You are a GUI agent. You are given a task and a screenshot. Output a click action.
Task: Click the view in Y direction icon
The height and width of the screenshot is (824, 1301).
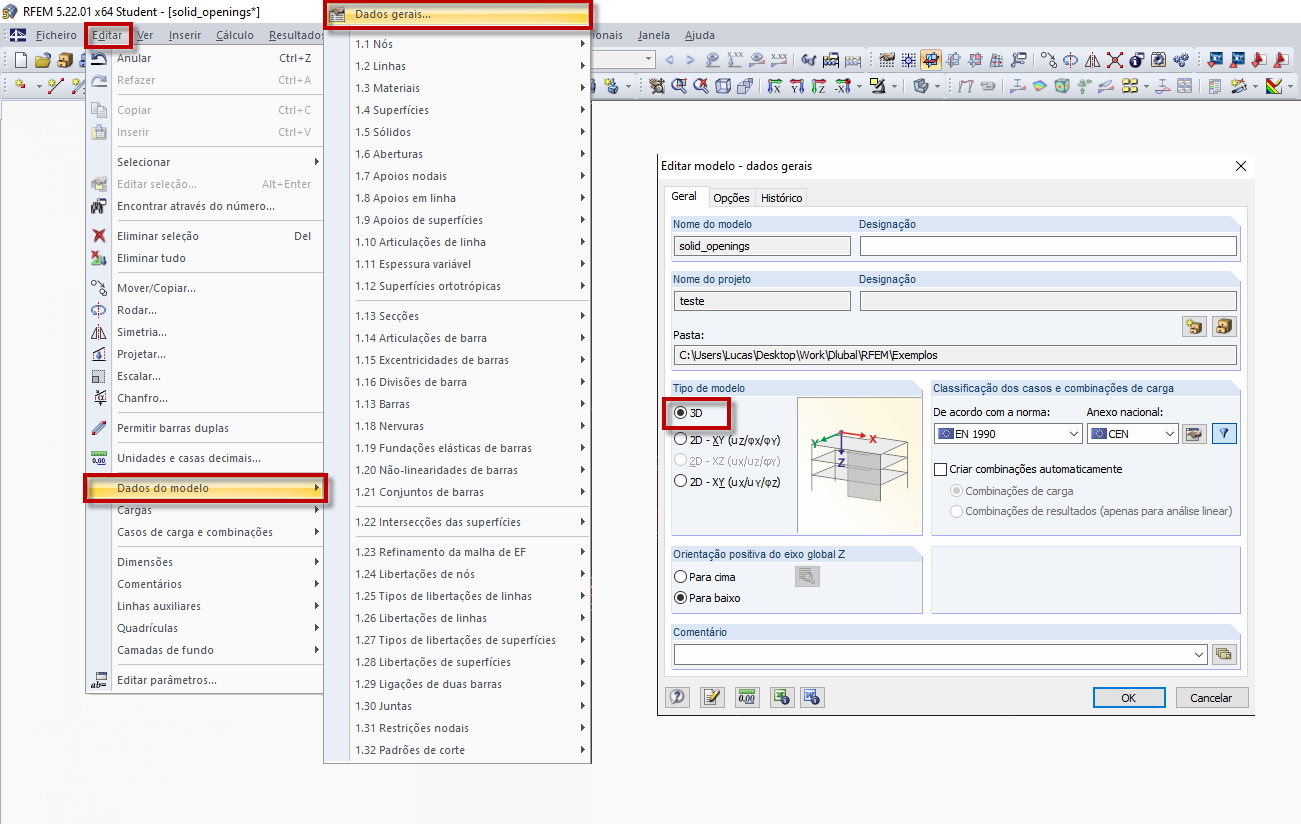(x=797, y=86)
